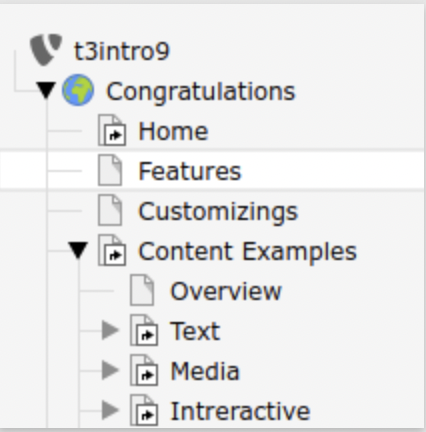This screenshot has height=432, width=426.
Task: Expand the Intreractive page branch
Action: (110, 410)
